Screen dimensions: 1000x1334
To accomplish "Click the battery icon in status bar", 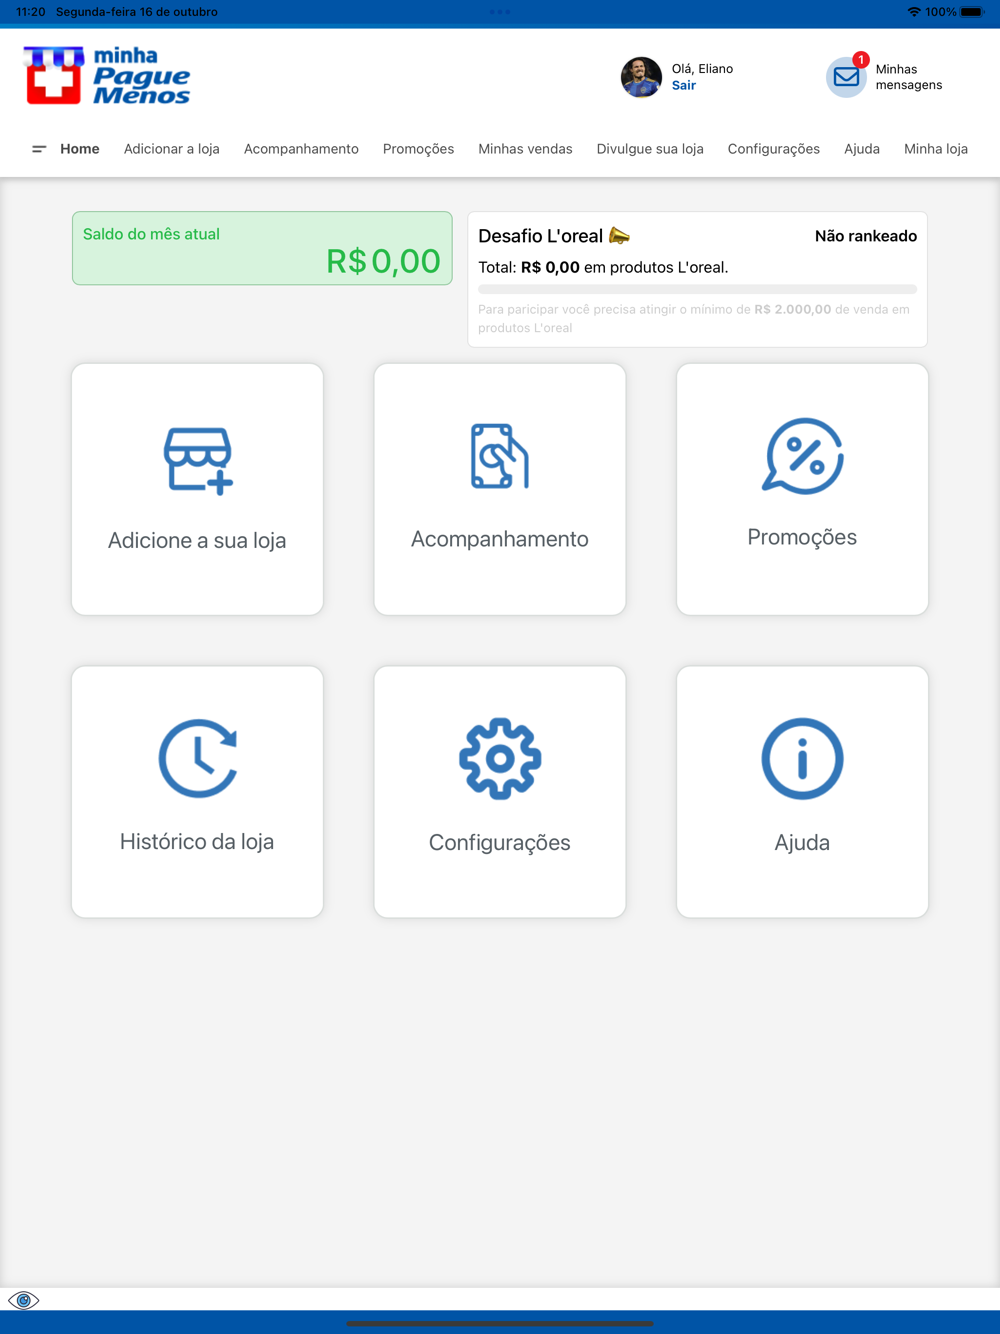I will [x=972, y=12].
